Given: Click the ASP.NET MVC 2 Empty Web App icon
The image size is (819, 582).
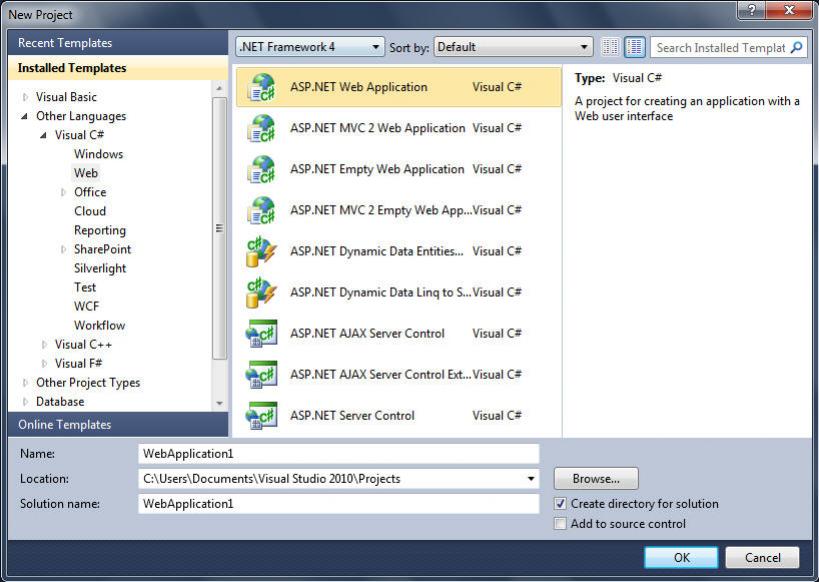Looking at the screenshot, I should (x=261, y=211).
